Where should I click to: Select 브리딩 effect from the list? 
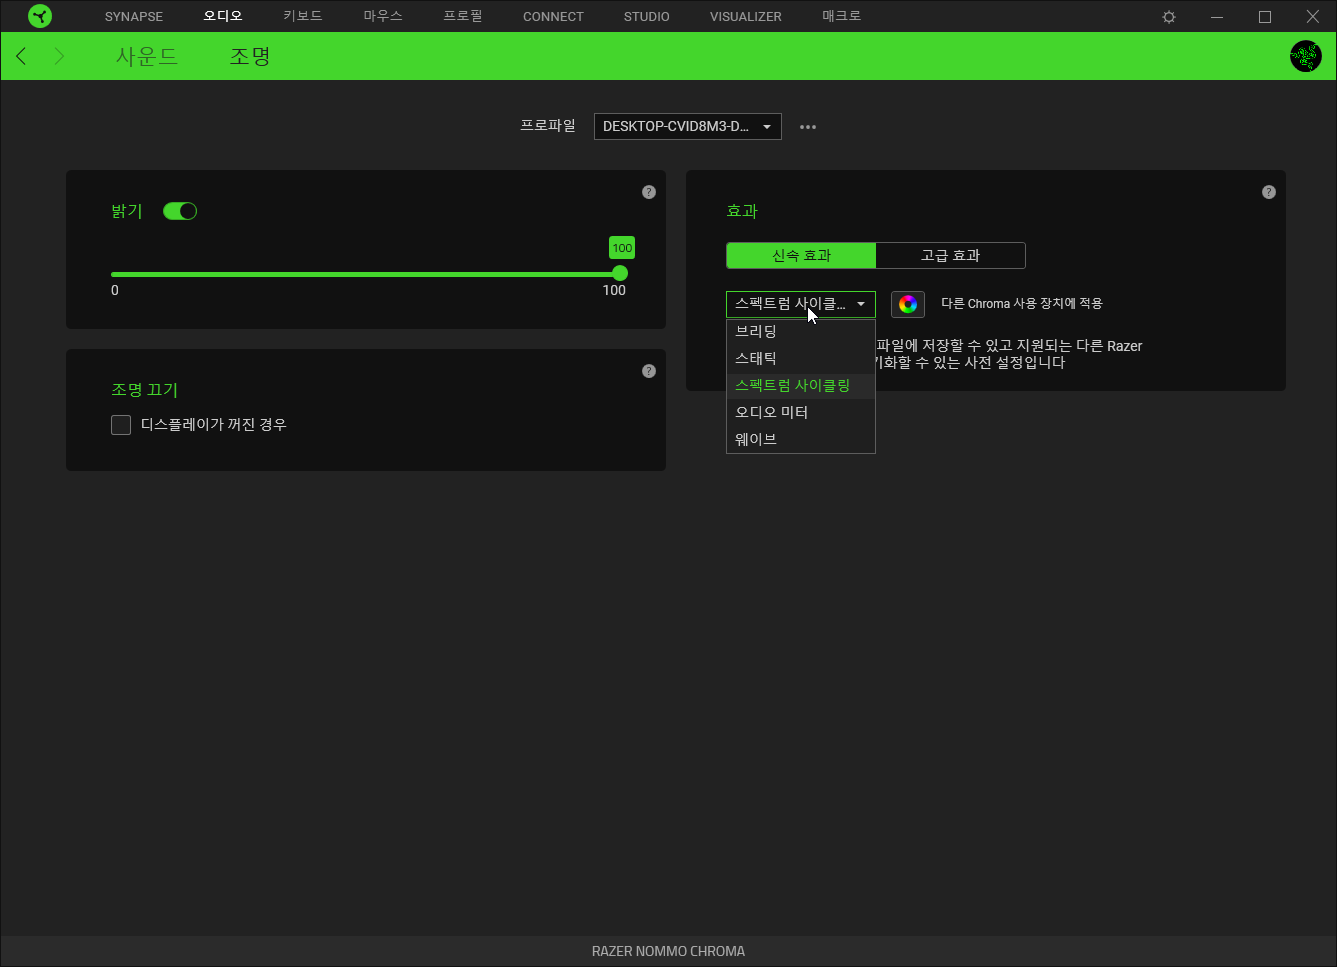pos(801,331)
